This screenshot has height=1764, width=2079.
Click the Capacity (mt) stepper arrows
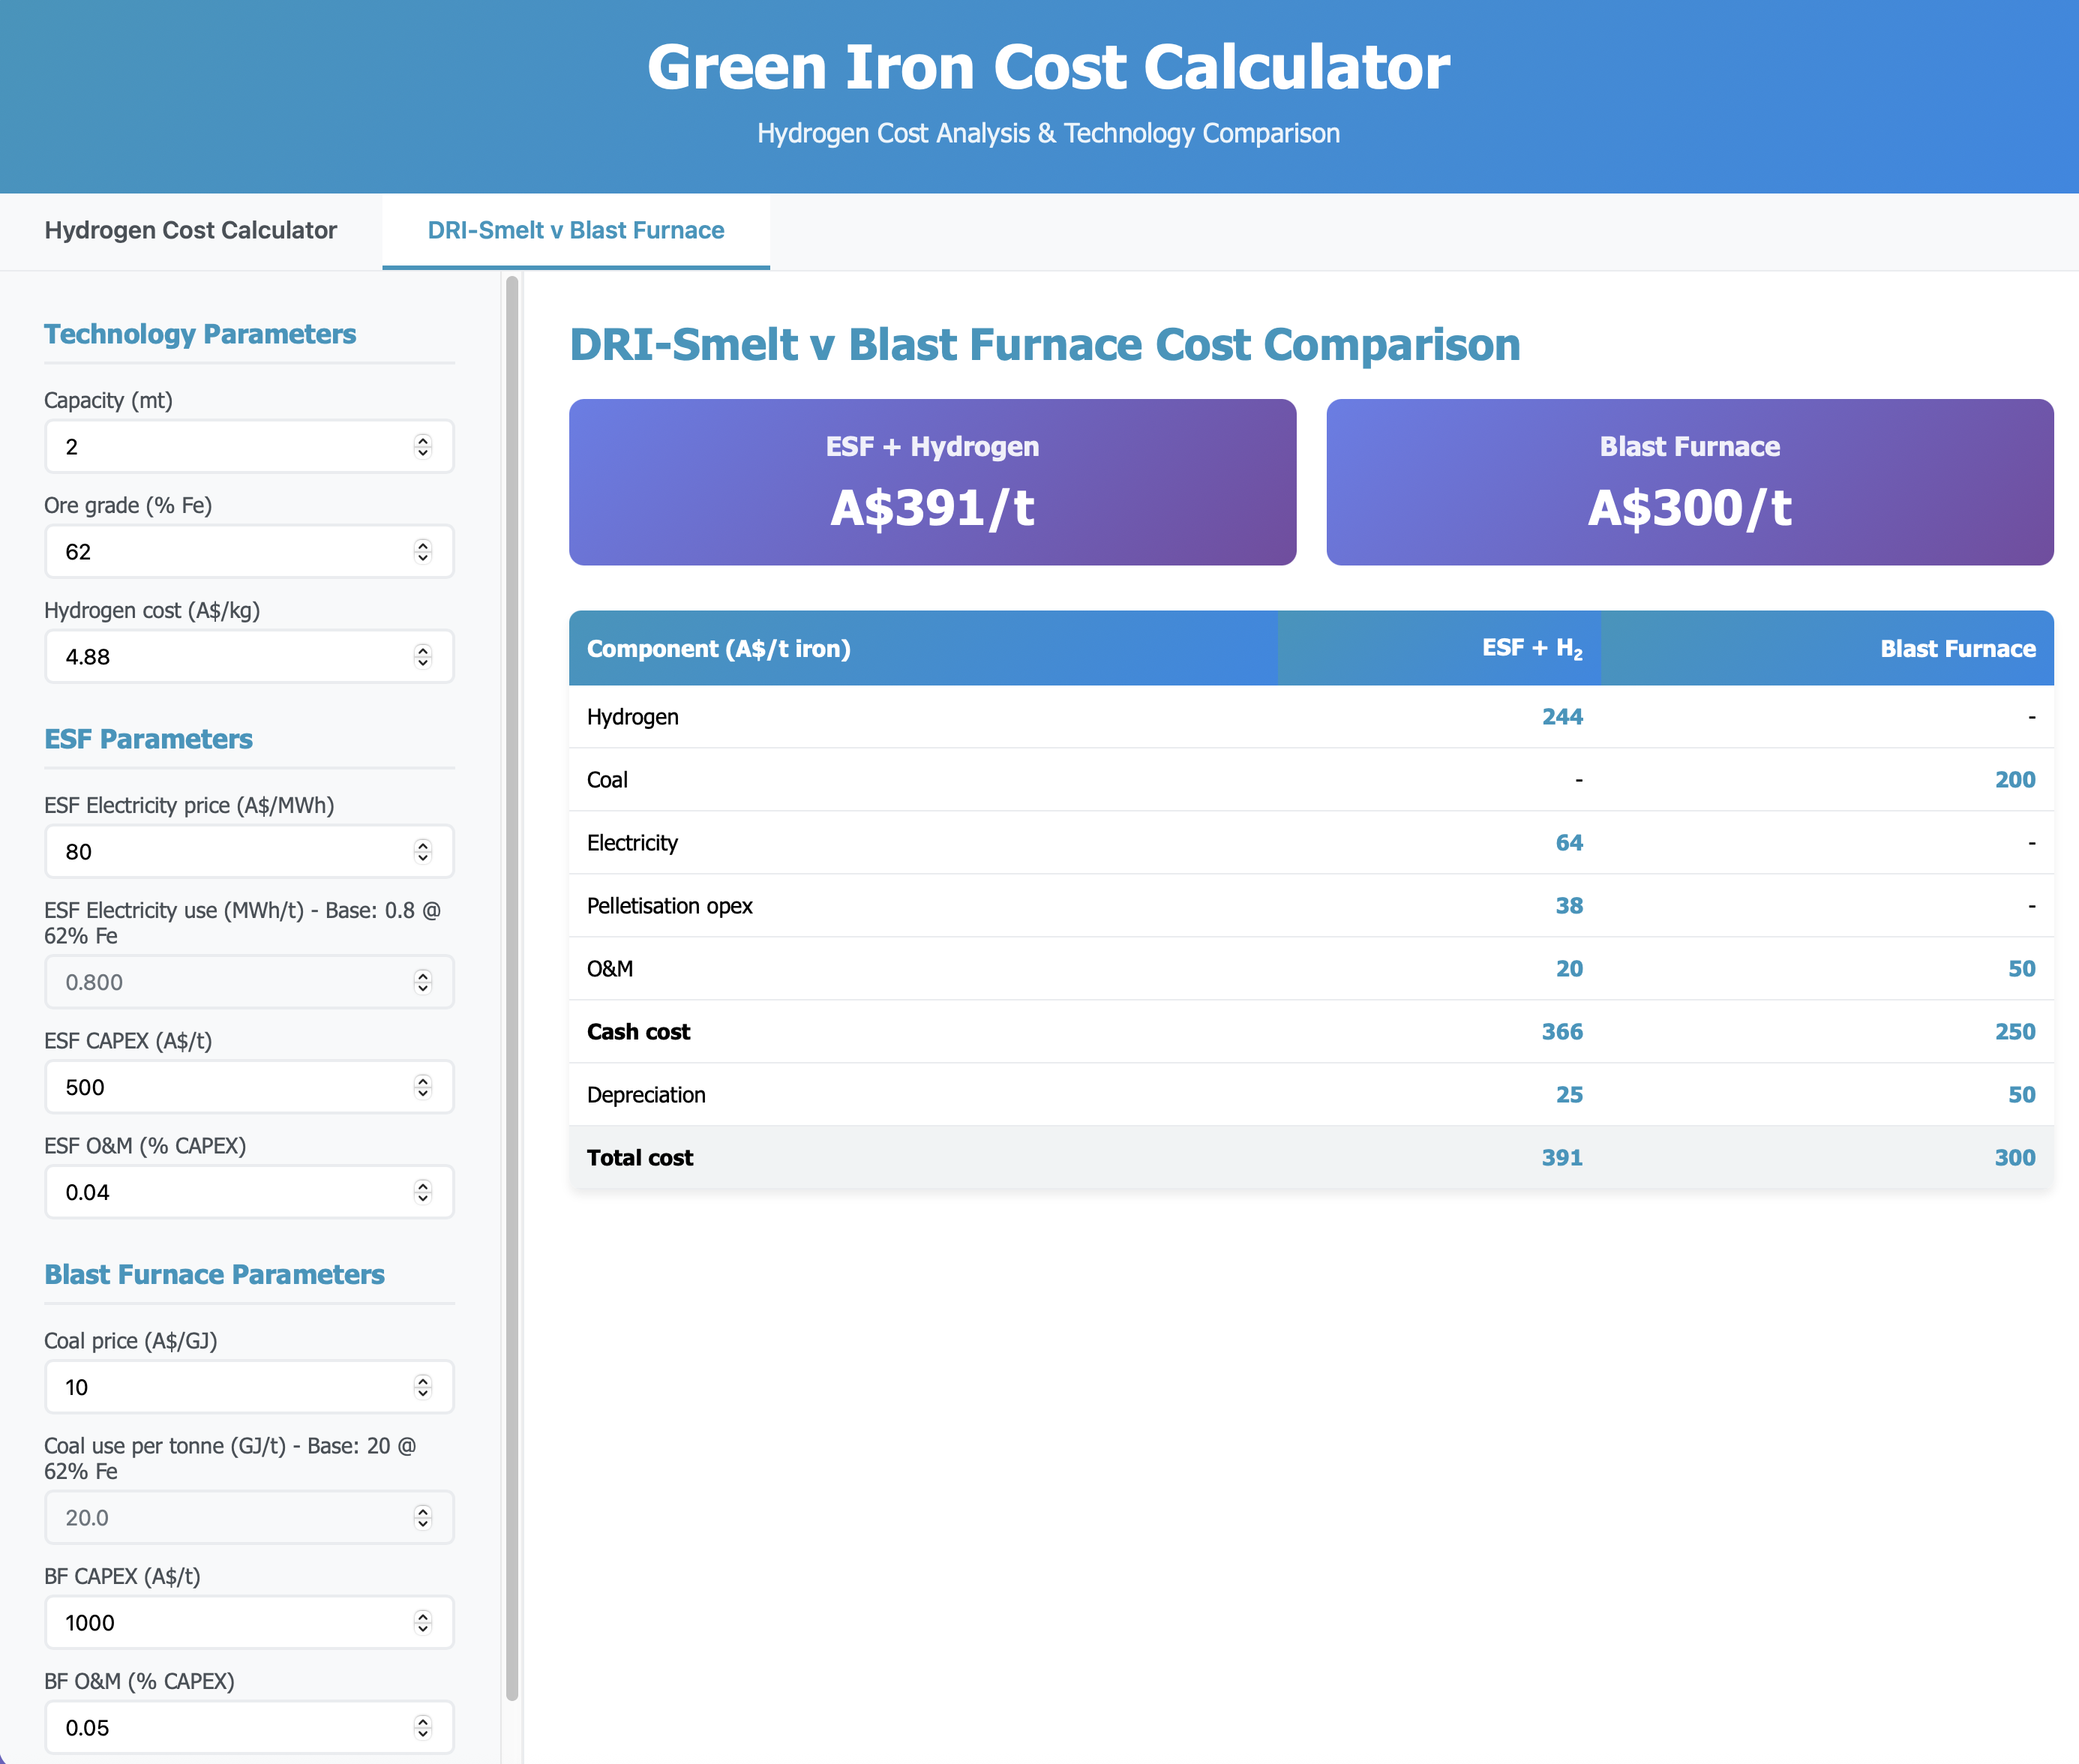coord(423,446)
